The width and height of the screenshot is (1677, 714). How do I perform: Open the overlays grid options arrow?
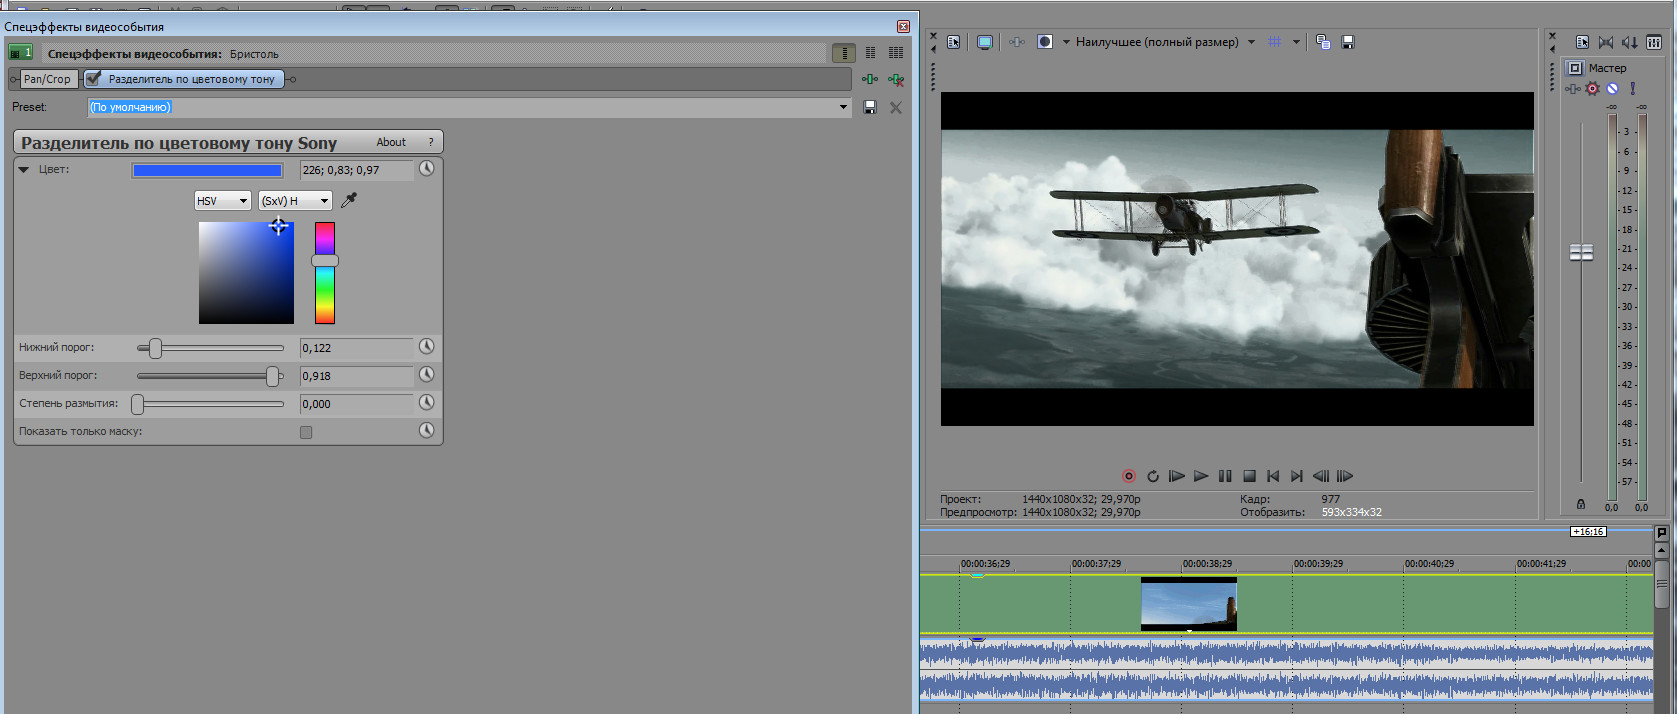coord(1296,42)
